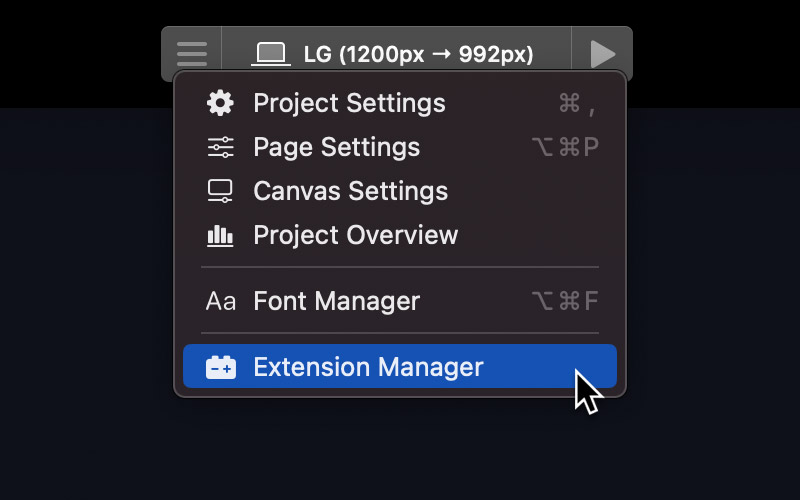The height and width of the screenshot is (500, 800).
Task: Click the gear icon beside Project Settings
Action: tap(220, 103)
